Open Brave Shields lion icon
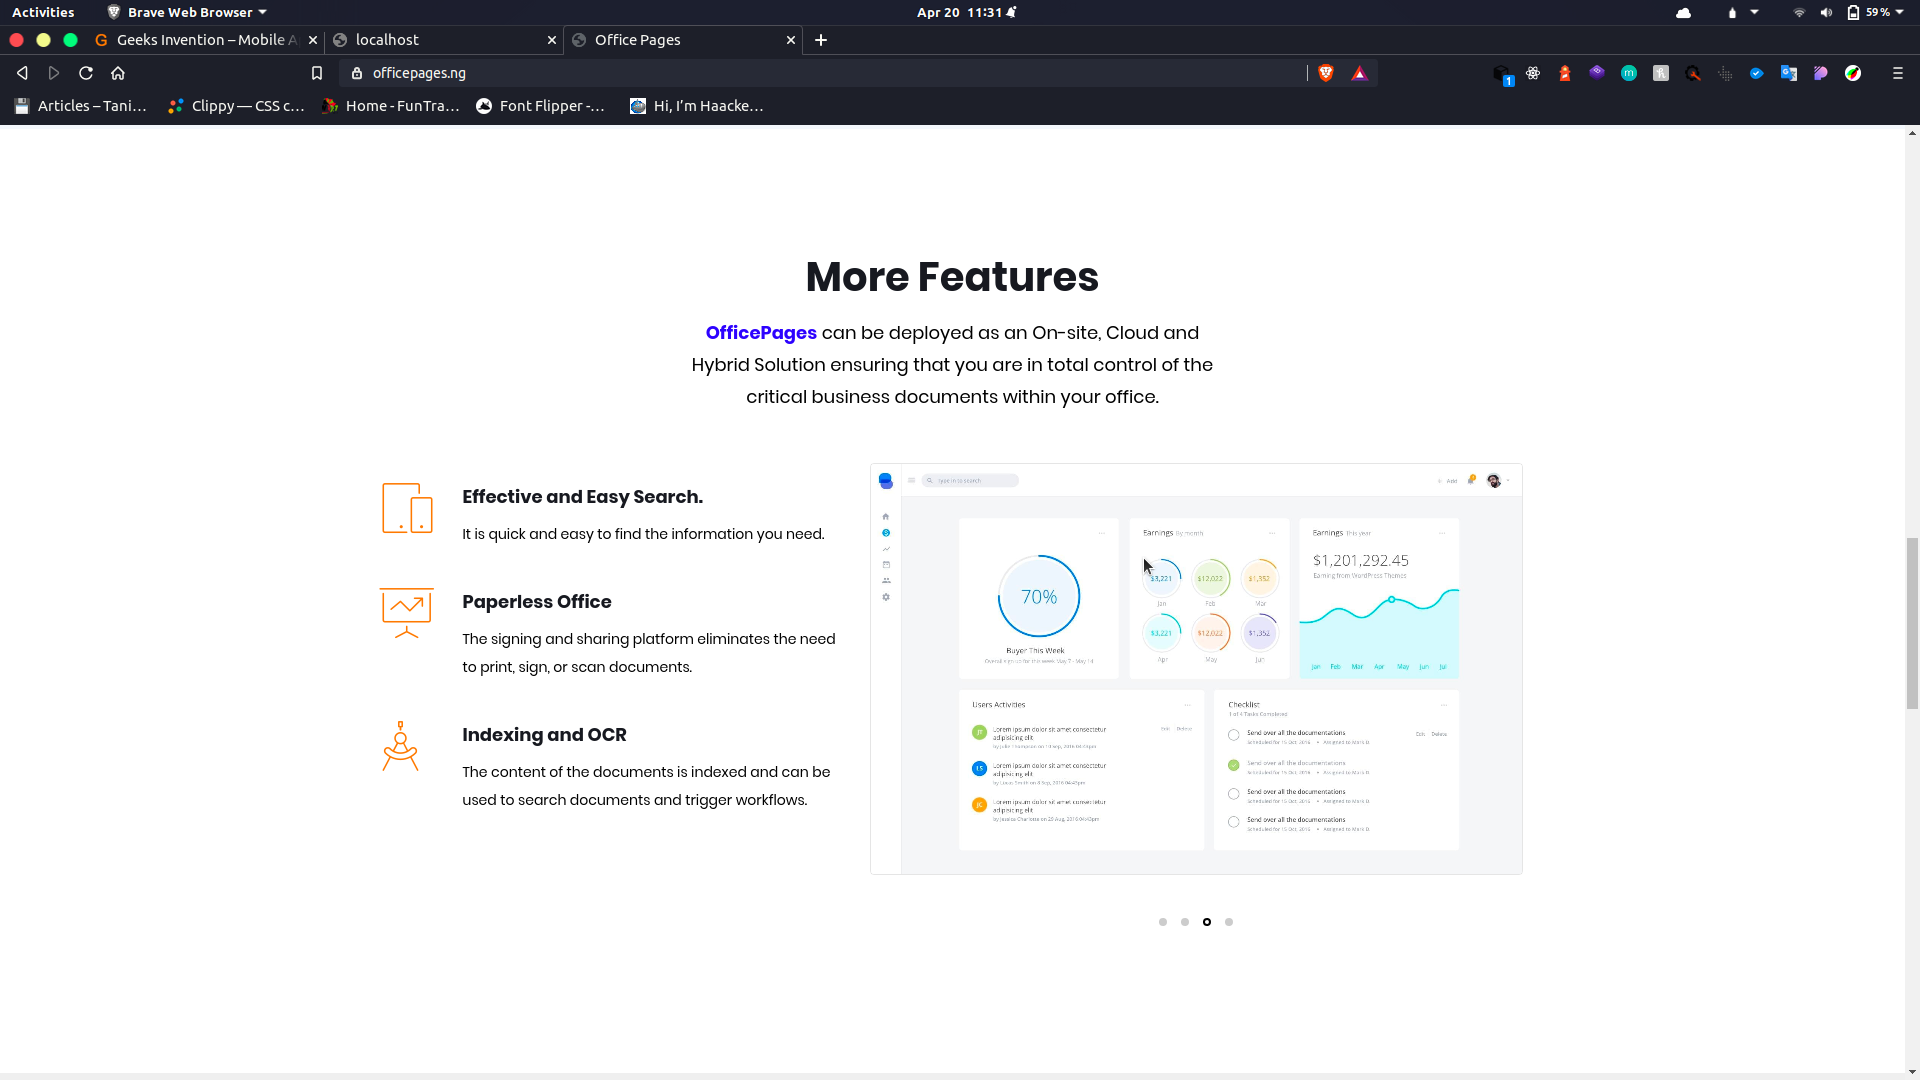Viewport: 1920px width, 1080px height. tap(1326, 73)
